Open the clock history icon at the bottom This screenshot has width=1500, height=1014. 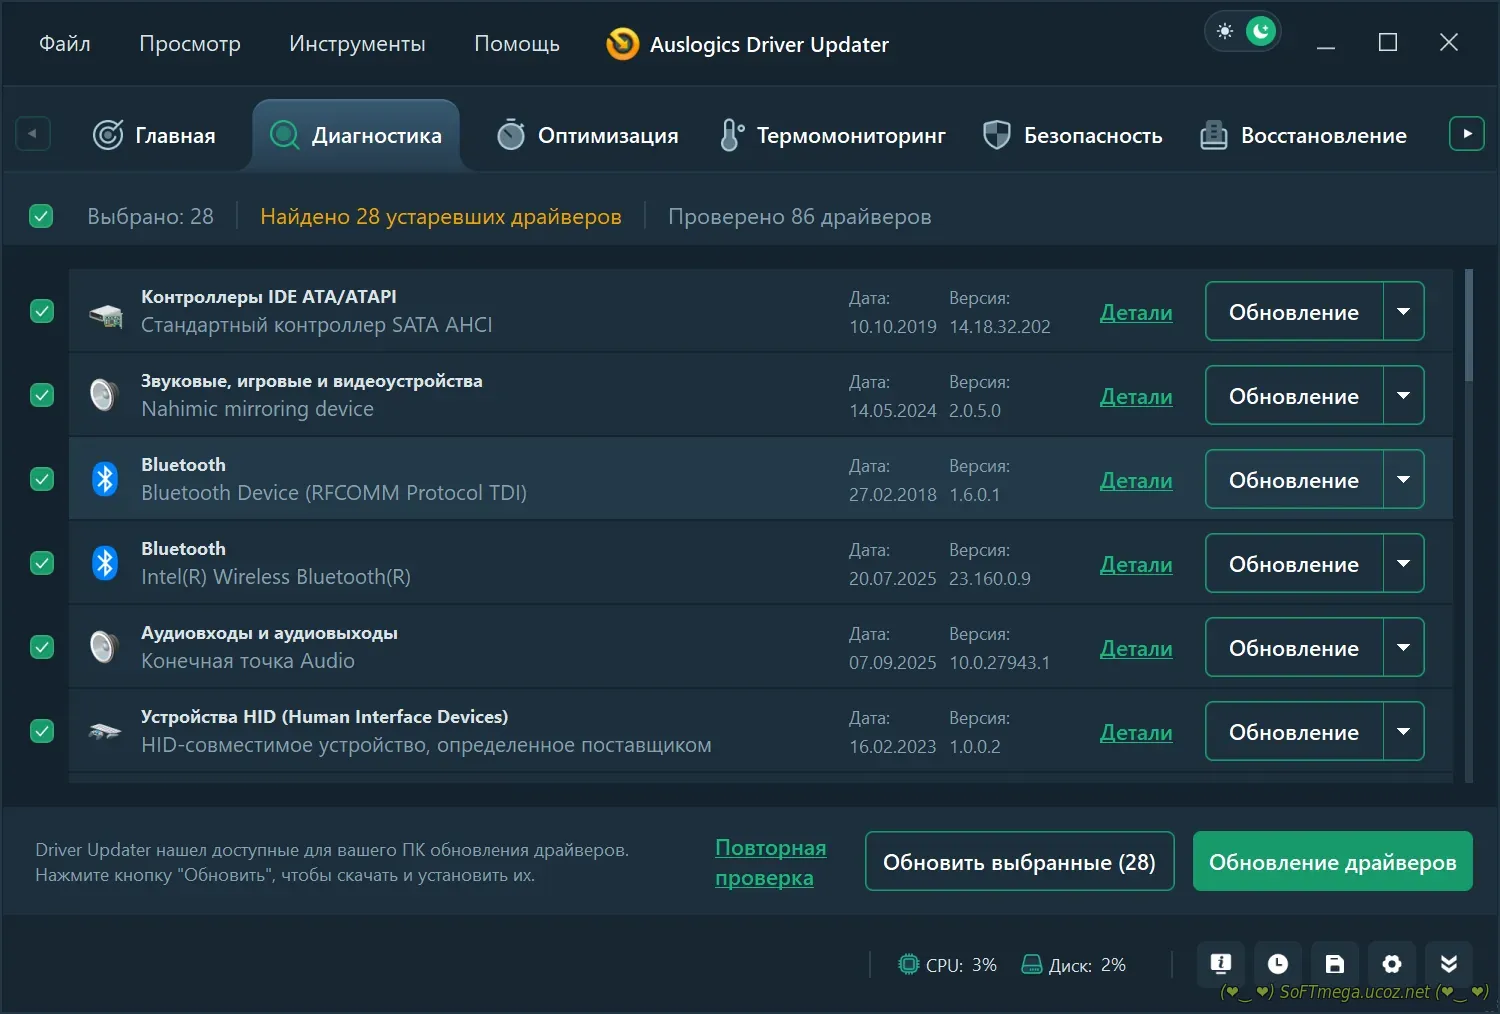pyautogui.click(x=1277, y=964)
